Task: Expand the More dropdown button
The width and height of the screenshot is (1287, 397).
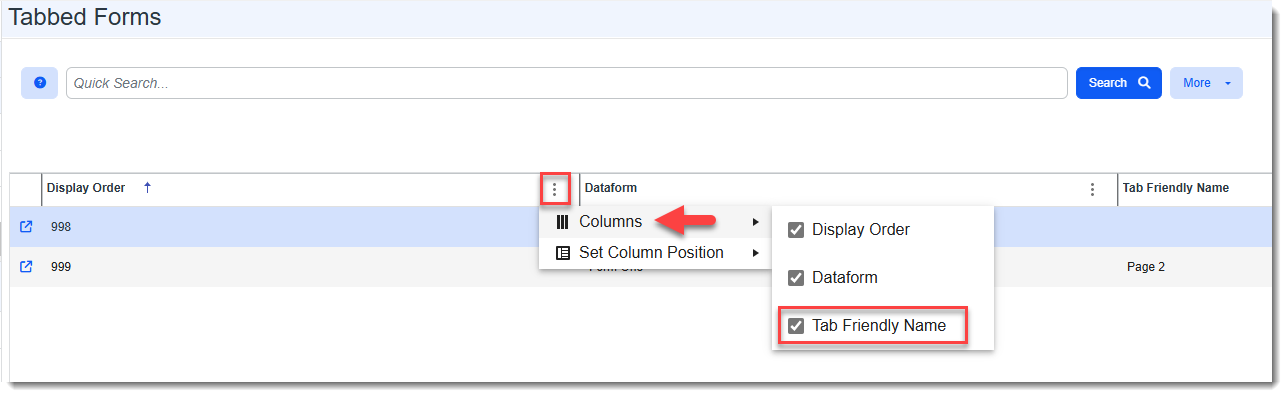Action: click(1206, 83)
